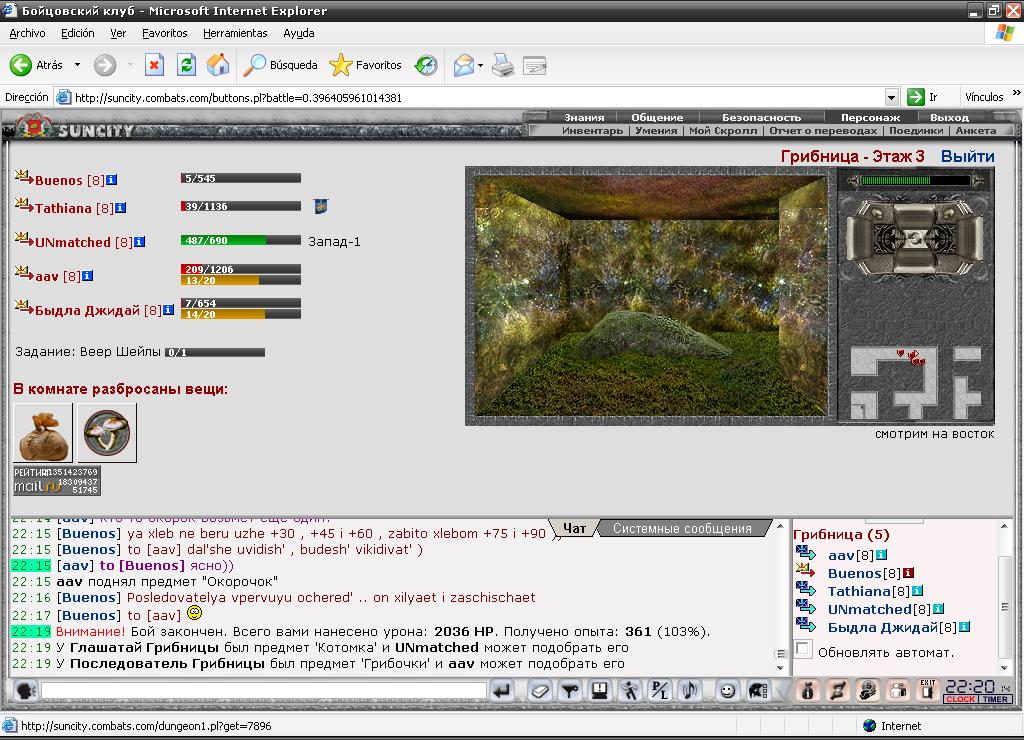Click the crown-arrow icon before Tathiana in party list
This screenshot has width=1024, height=740.
click(x=24, y=205)
